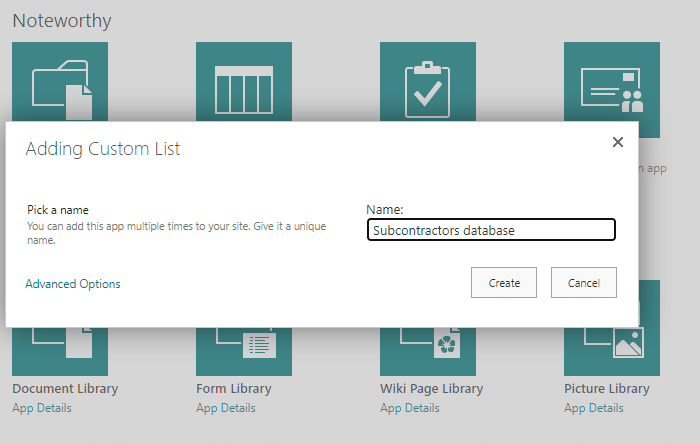The width and height of the screenshot is (700, 444).
Task: Open the Wiki Page Library tile icon
Action: 428,351
